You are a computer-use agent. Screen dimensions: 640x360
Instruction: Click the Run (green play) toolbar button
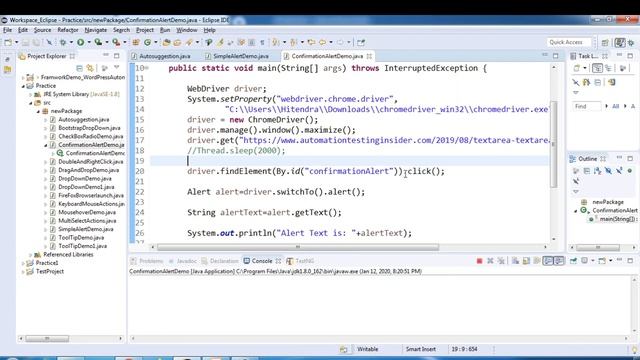tap(80, 42)
